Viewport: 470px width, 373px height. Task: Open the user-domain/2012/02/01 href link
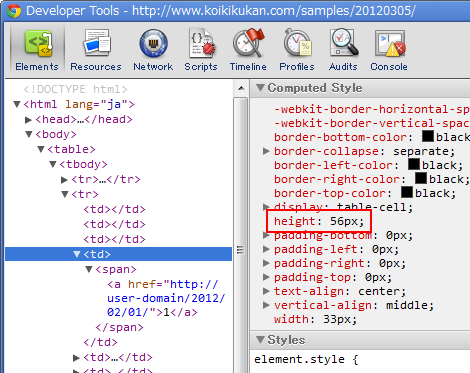[x=166, y=298]
